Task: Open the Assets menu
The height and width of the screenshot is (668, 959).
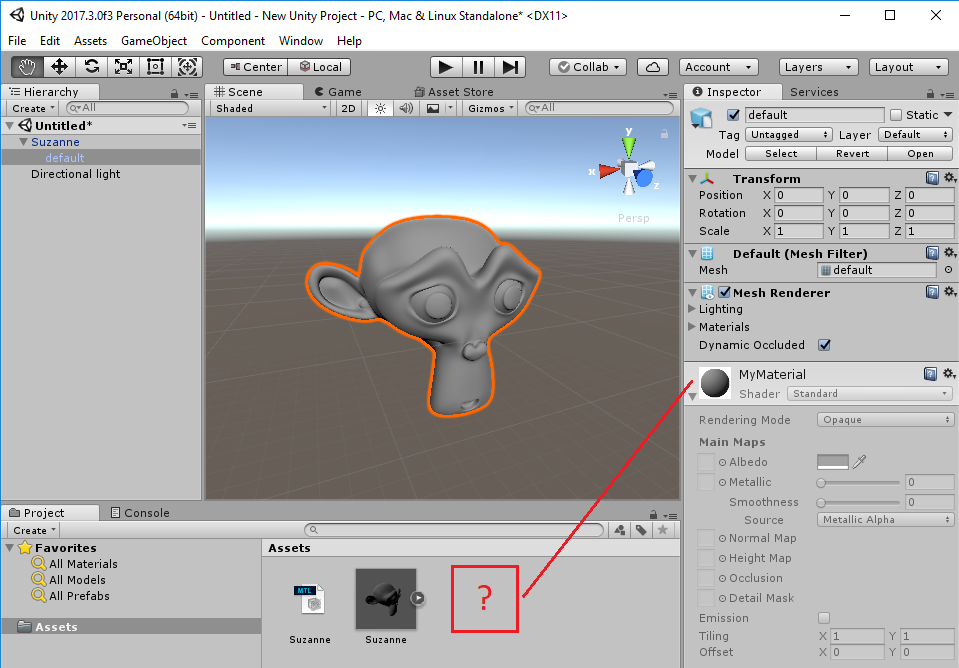Action: pos(91,41)
